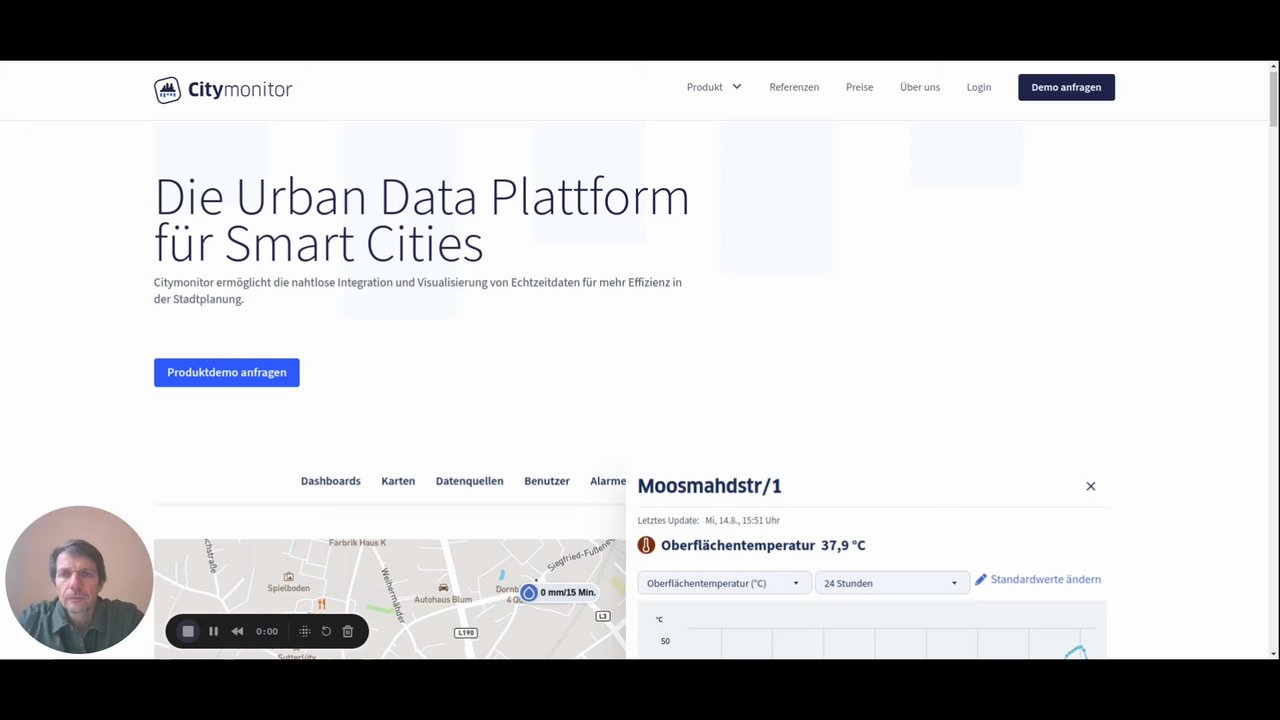Delete the recording with trash icon
This screenshot has height=720, width=1280.
click(x=348, y=631)
